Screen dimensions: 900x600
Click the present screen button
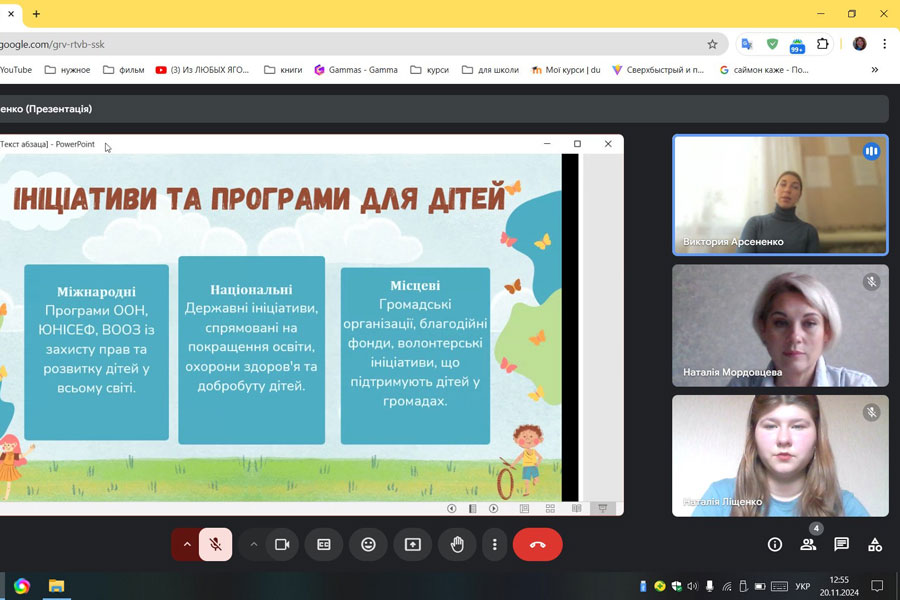[x=412, y=544]
